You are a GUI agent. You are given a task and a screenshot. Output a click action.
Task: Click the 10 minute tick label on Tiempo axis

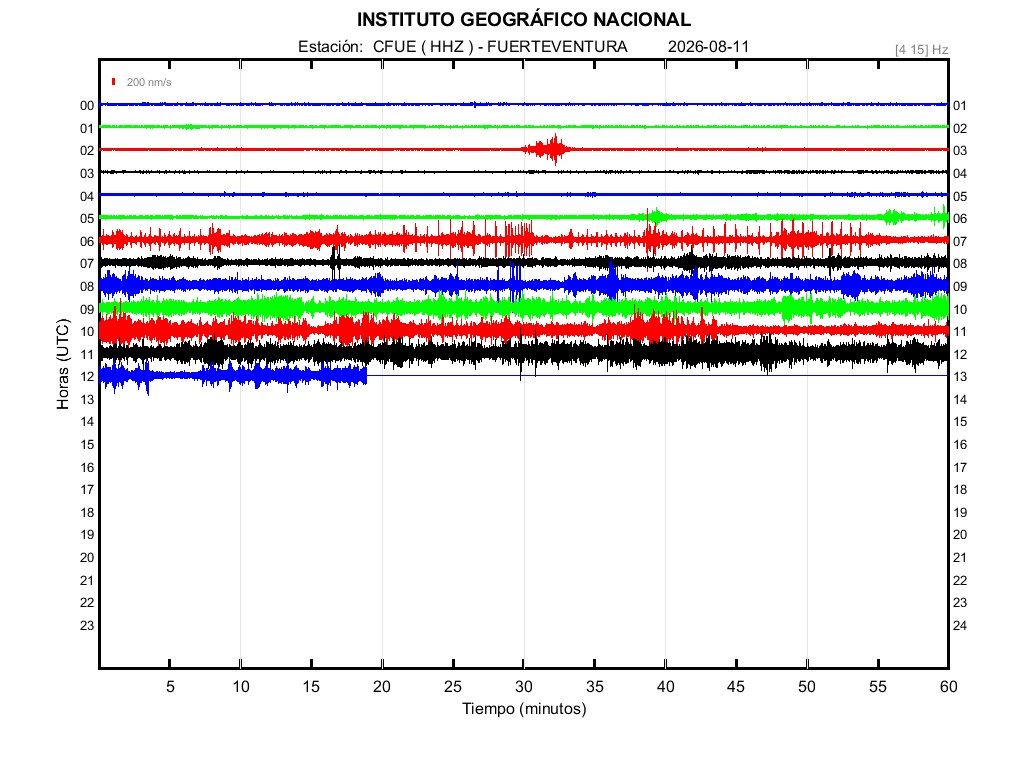(241, 686)
